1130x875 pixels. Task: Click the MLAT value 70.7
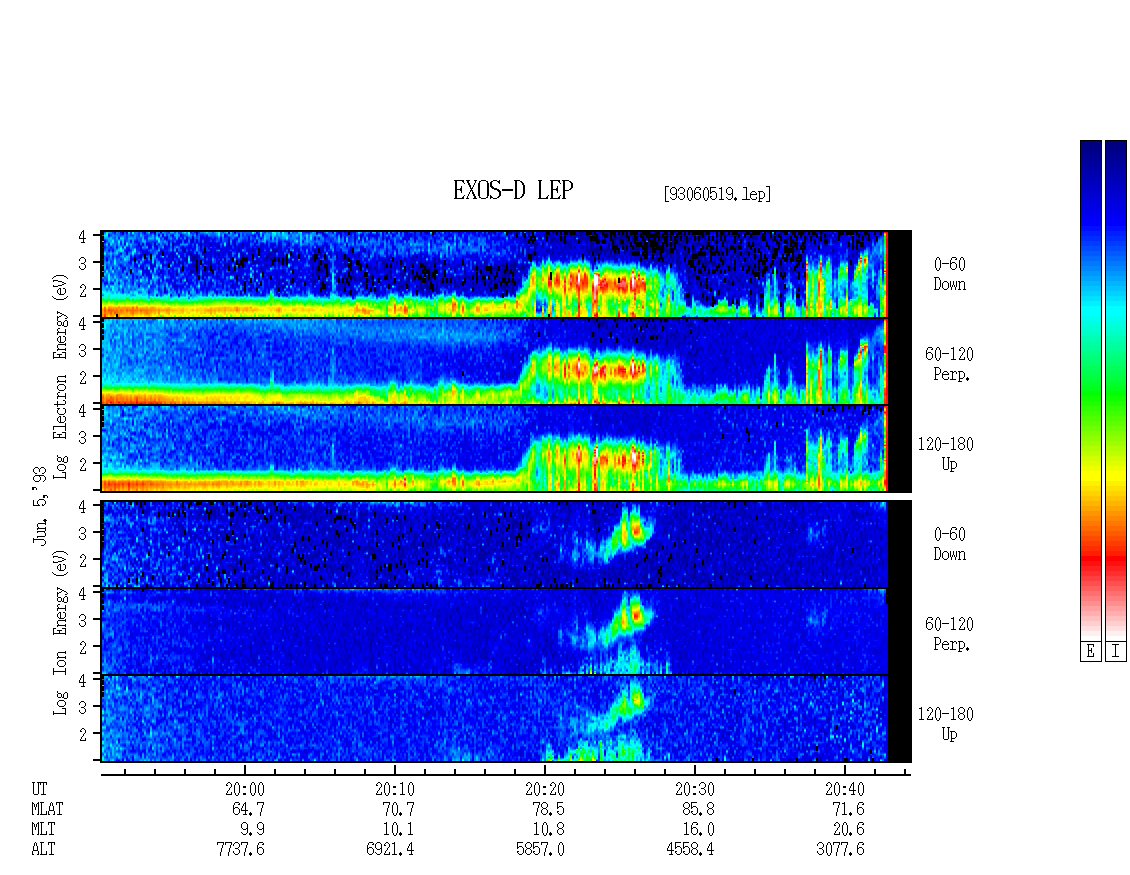(399, 809)
